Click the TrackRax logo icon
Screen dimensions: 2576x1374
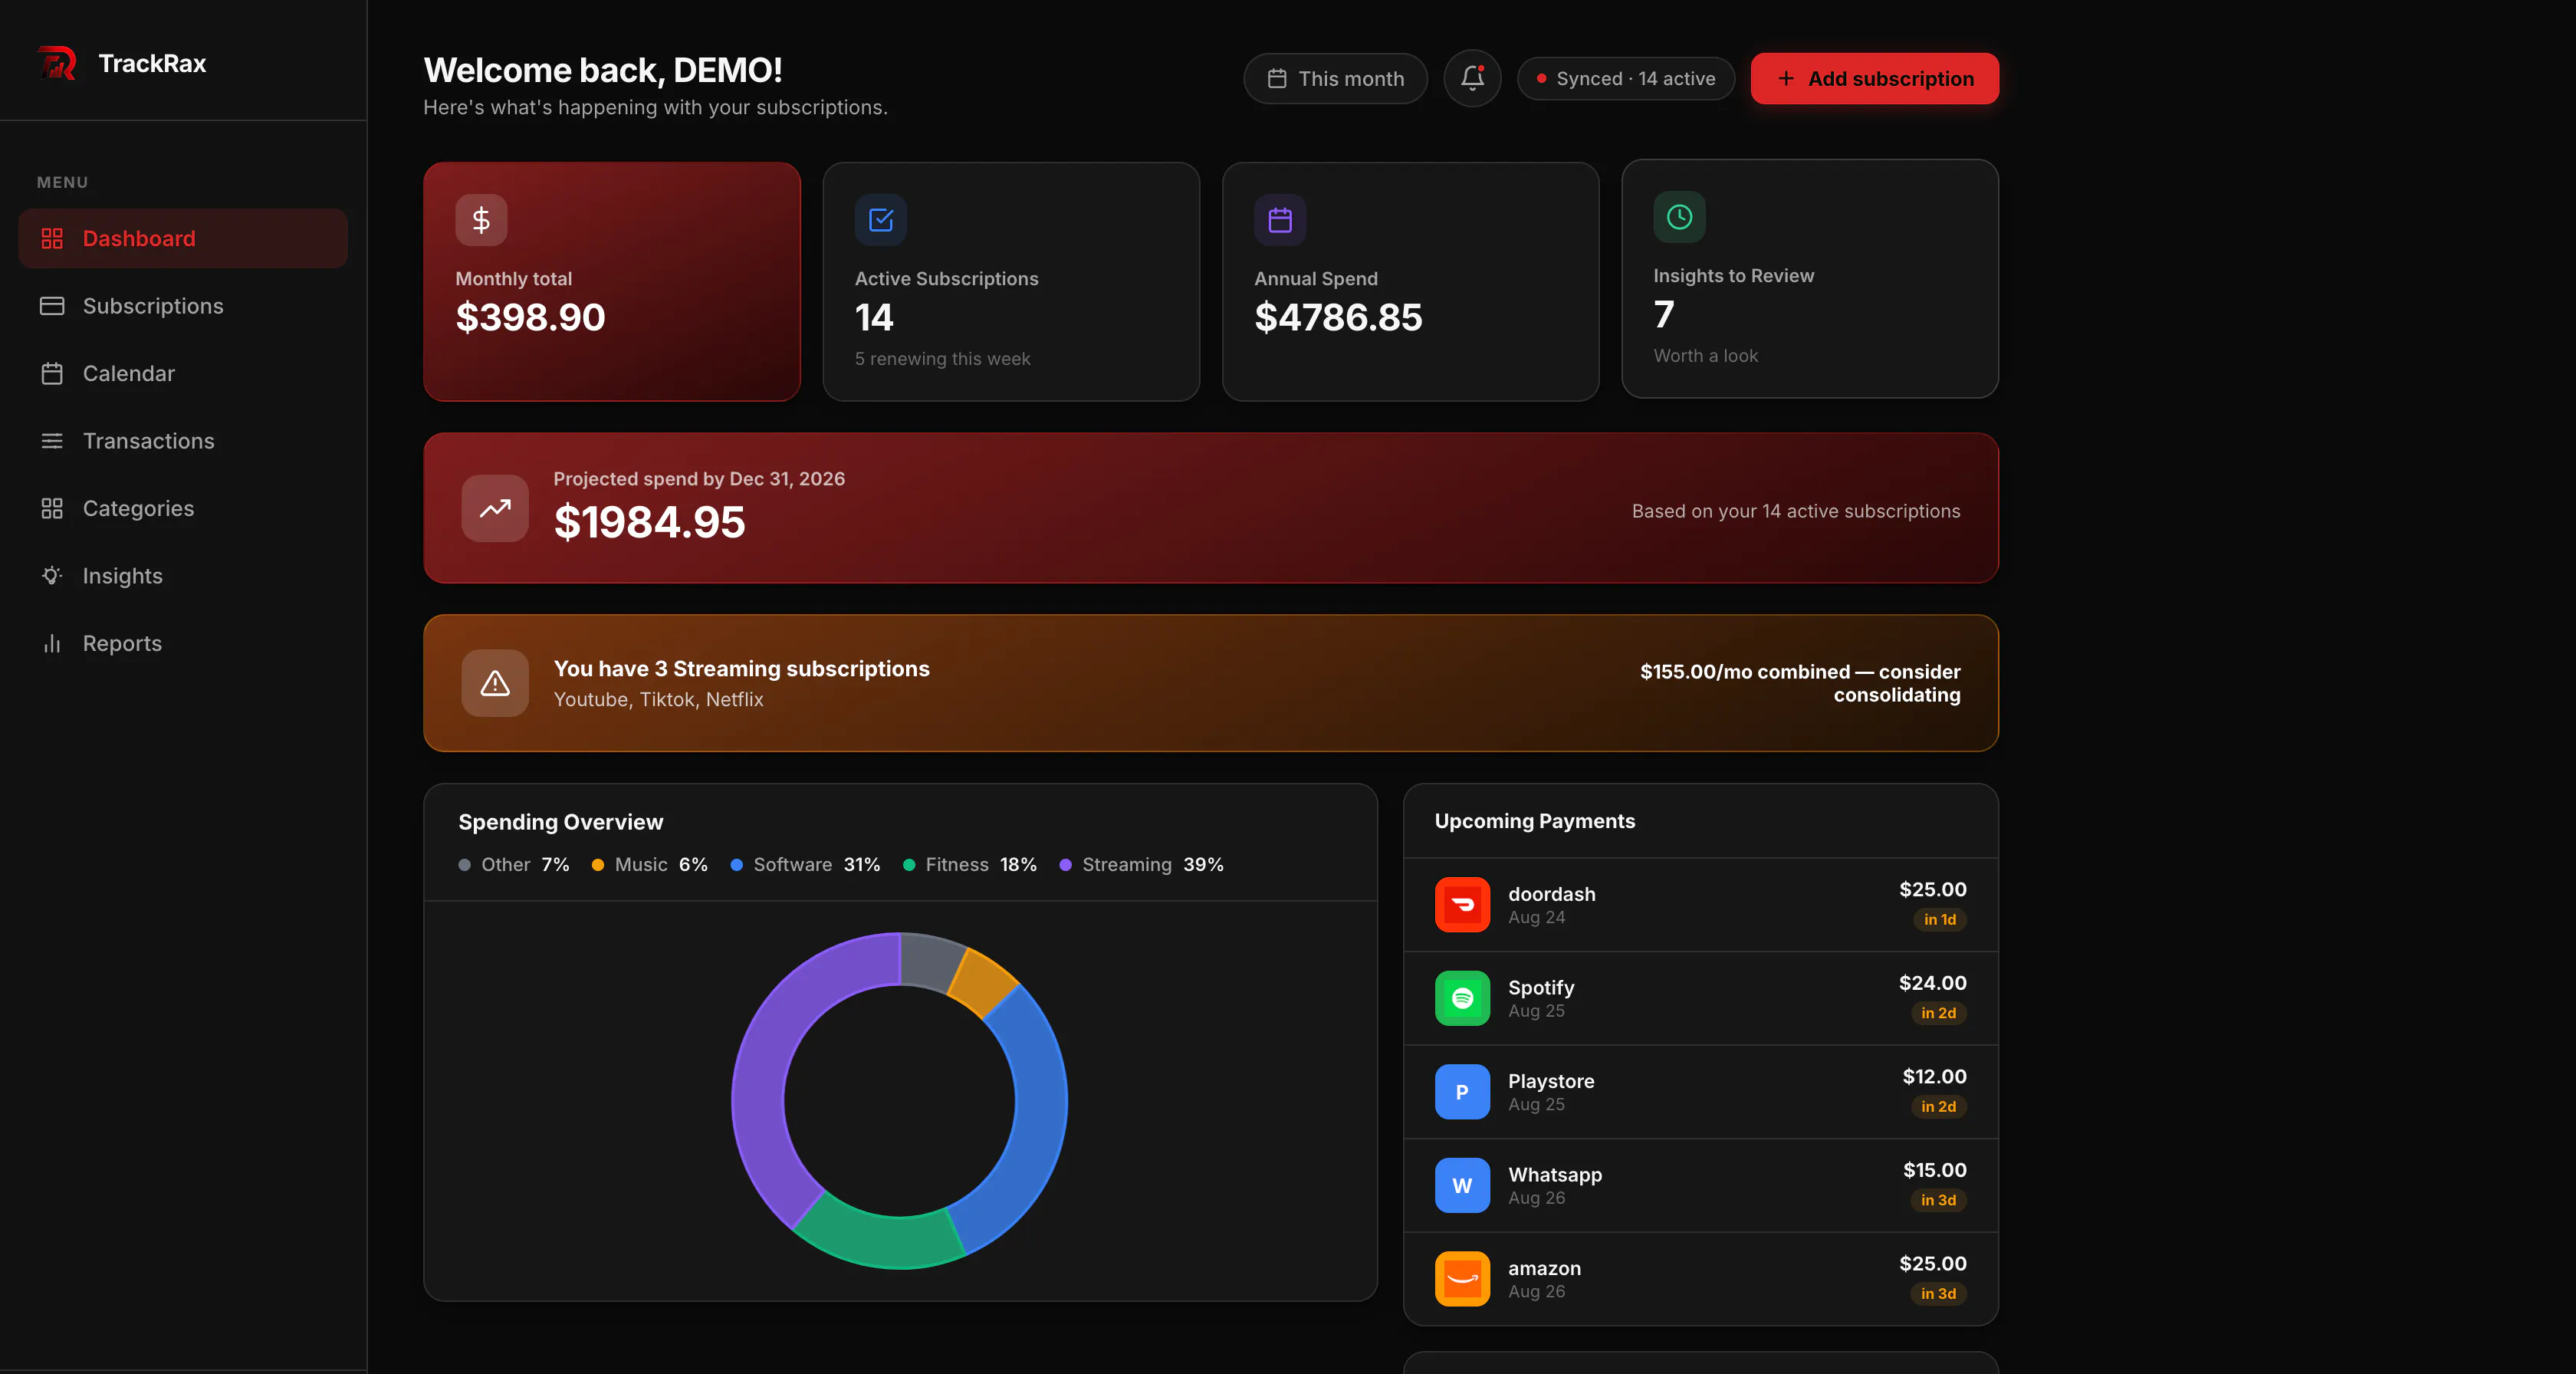coord(57,63)
